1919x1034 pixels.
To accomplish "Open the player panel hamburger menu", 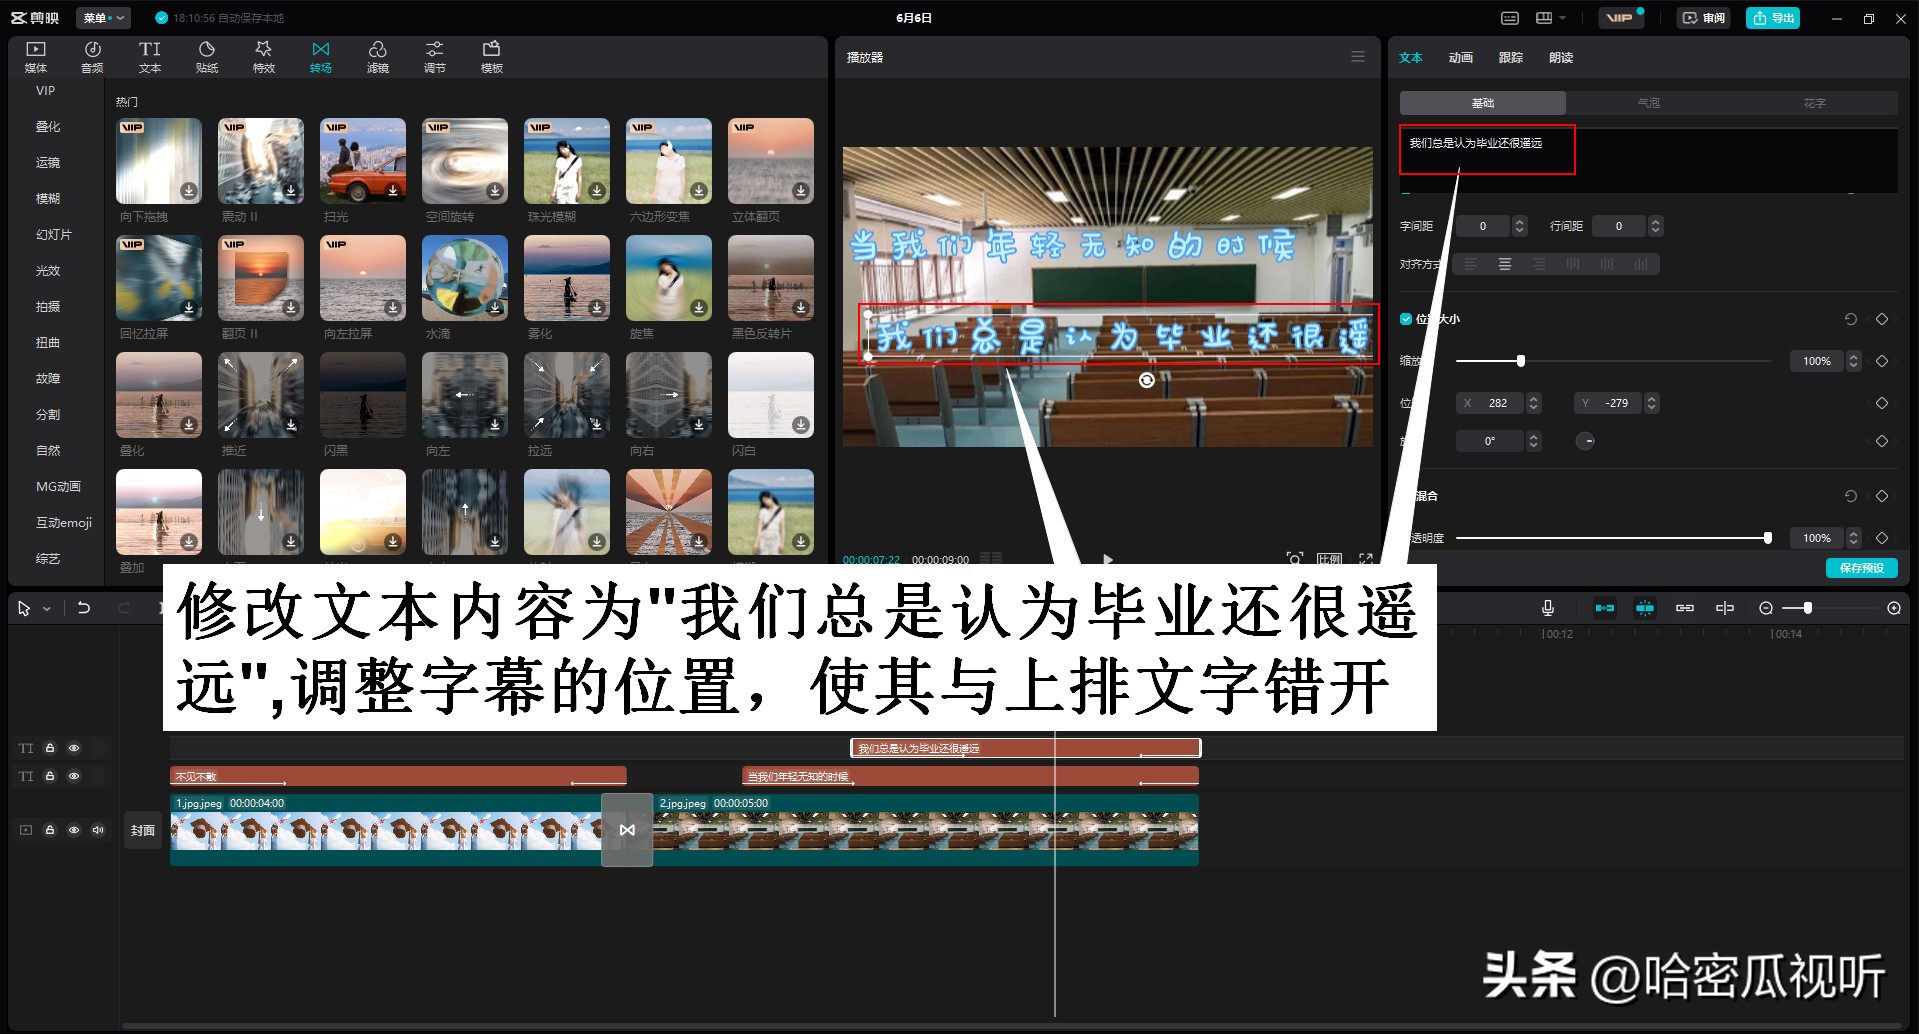I will click(x=1357, y=56).
